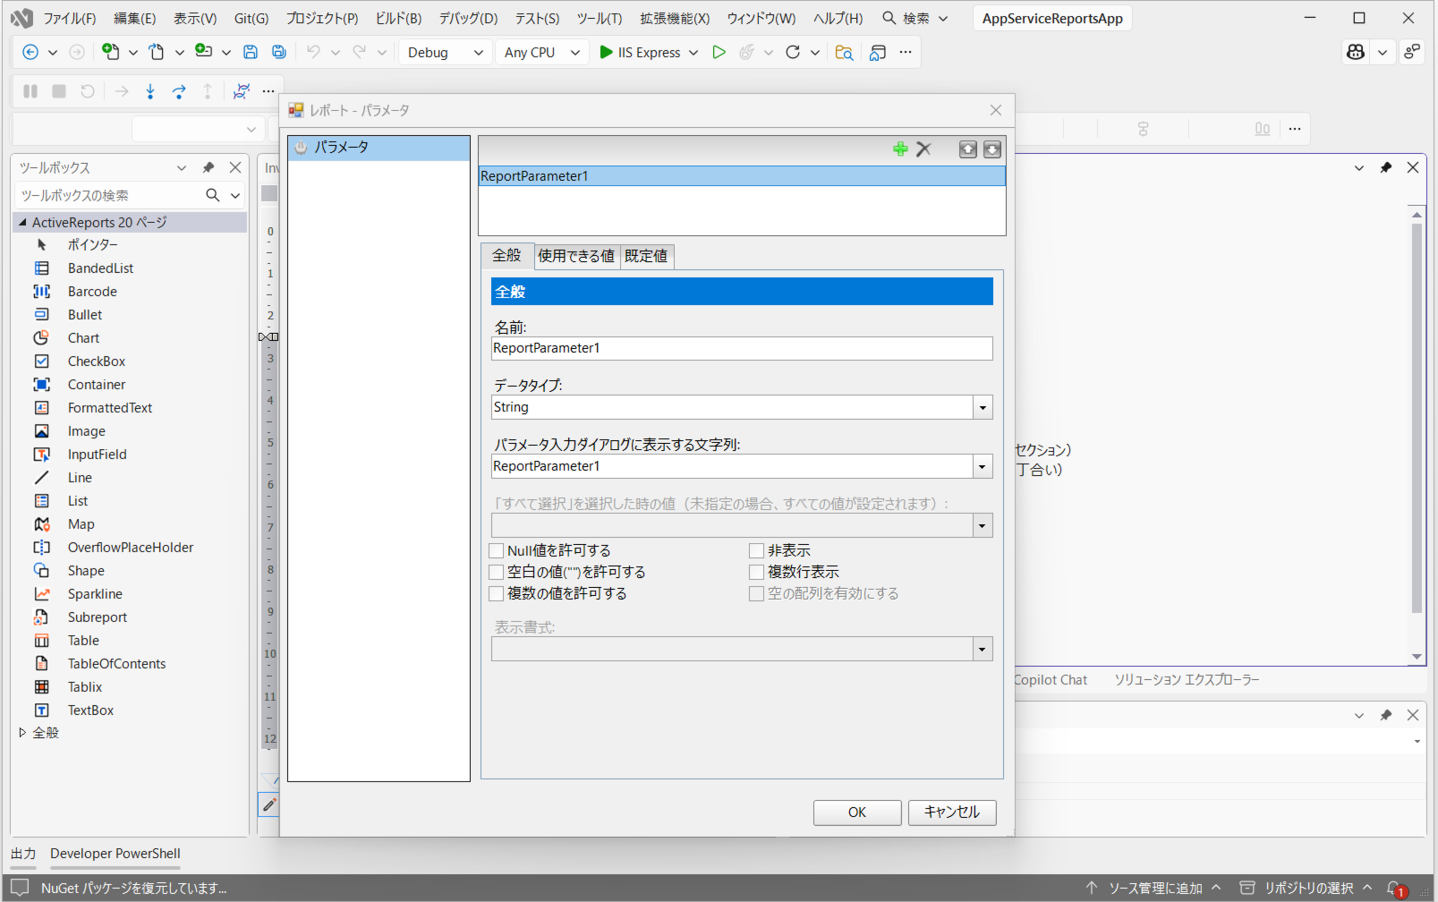Open the 検索 search button in the title bar
The width and height of the screenshot is (1438, 902).
[x=915, y=18]
